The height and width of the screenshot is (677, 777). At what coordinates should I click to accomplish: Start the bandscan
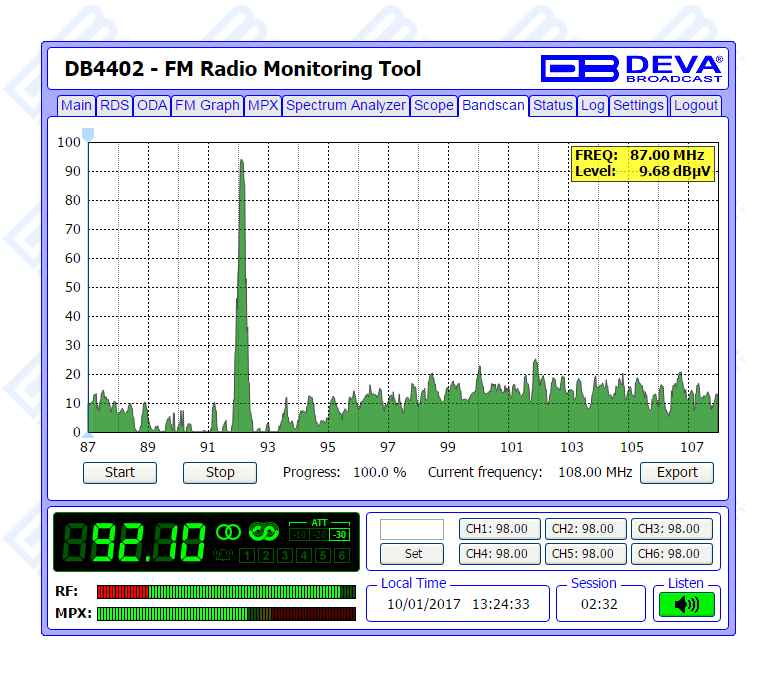tap(120, 472)
